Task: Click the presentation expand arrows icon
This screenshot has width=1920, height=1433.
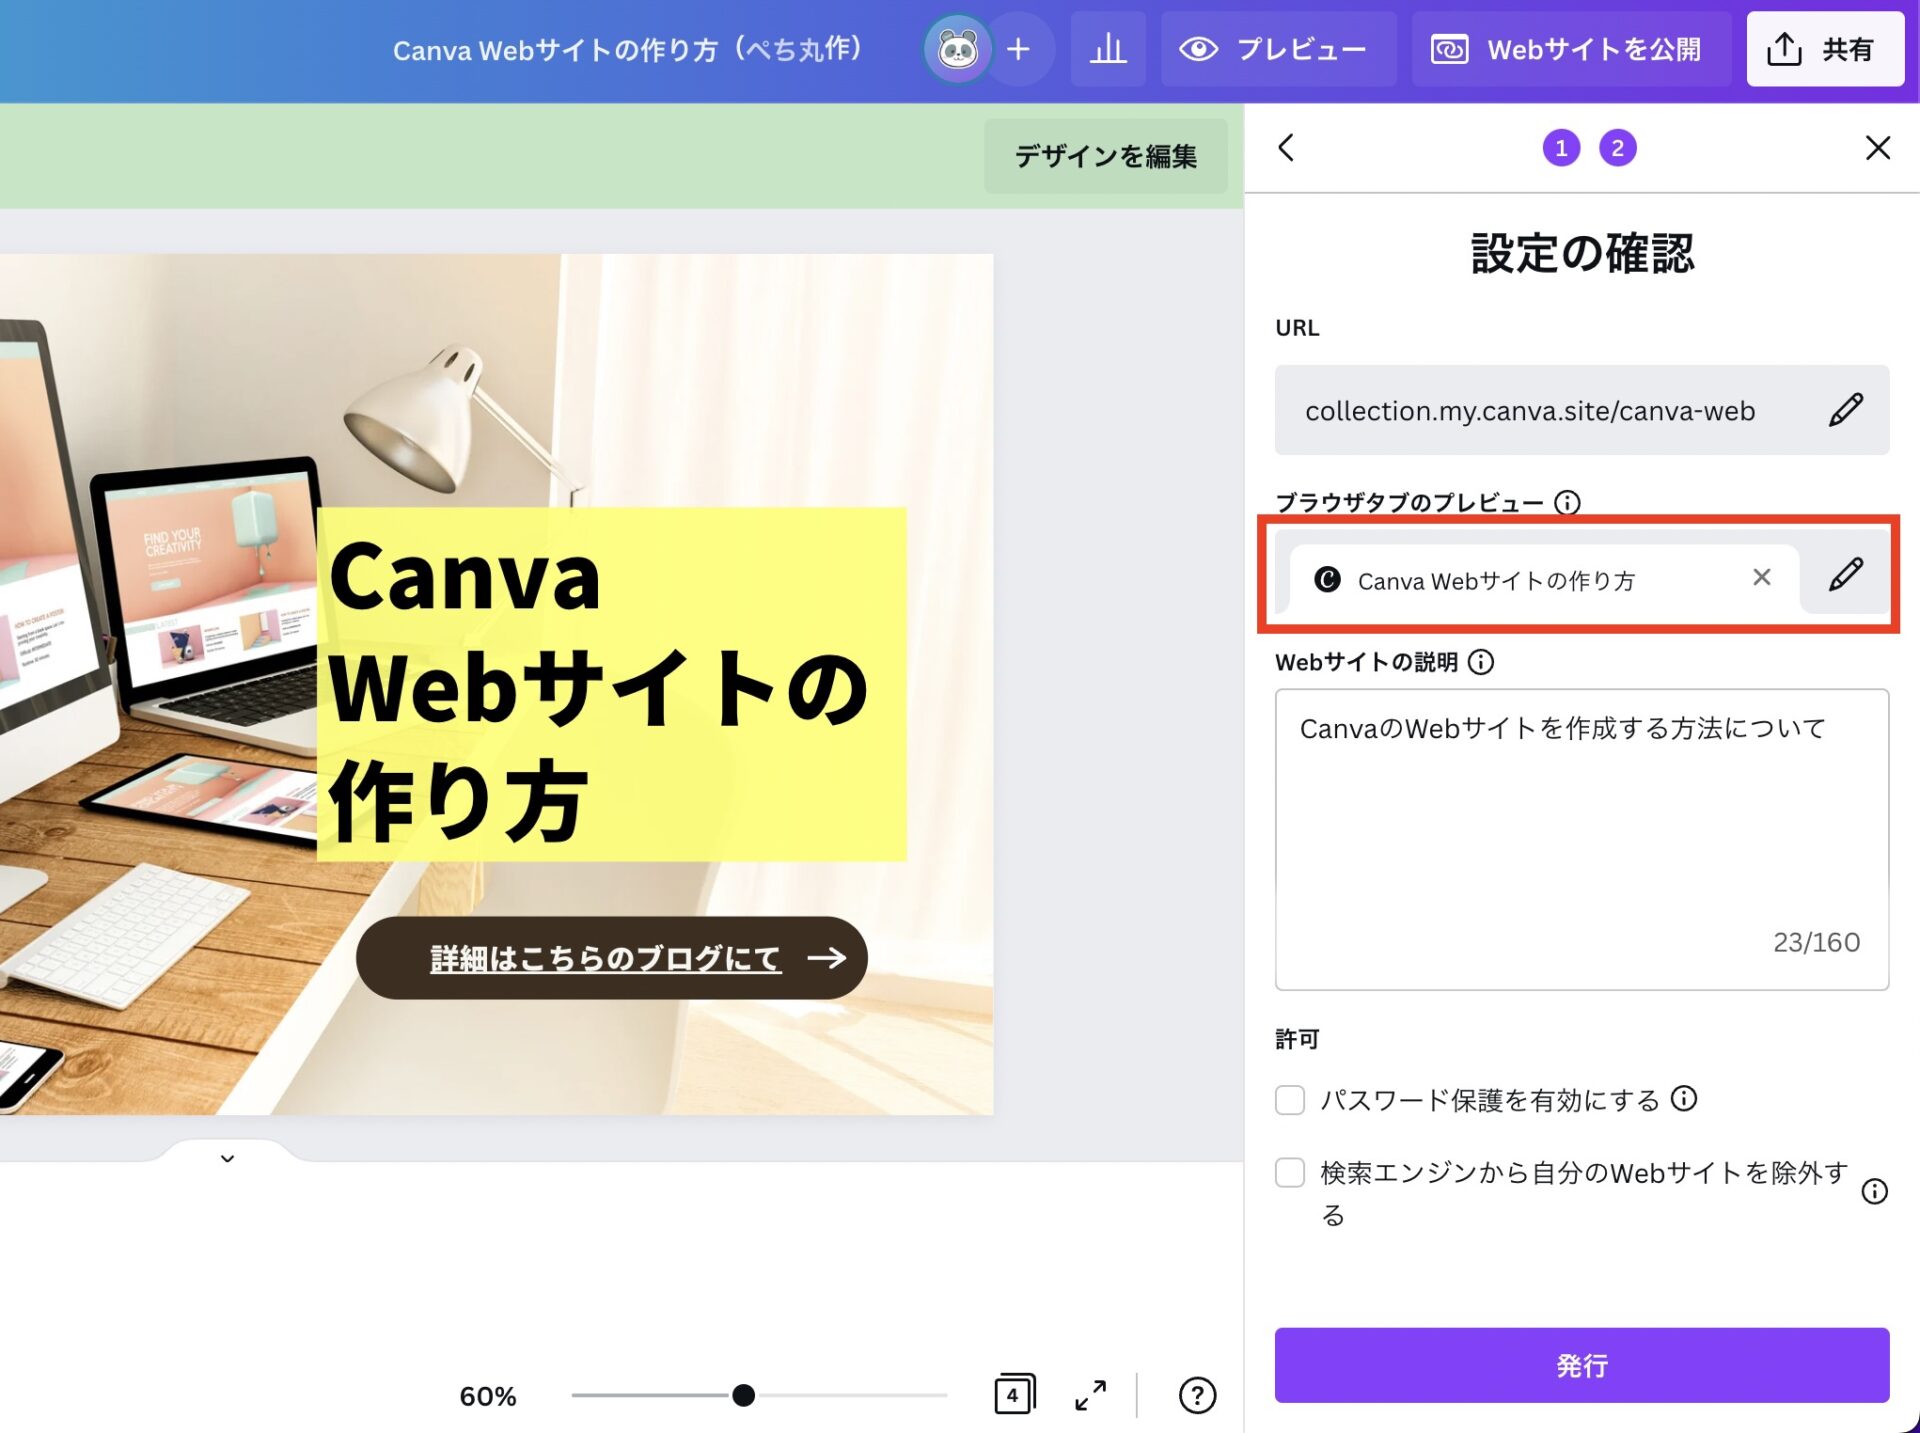Action: coord(1090,1395)
